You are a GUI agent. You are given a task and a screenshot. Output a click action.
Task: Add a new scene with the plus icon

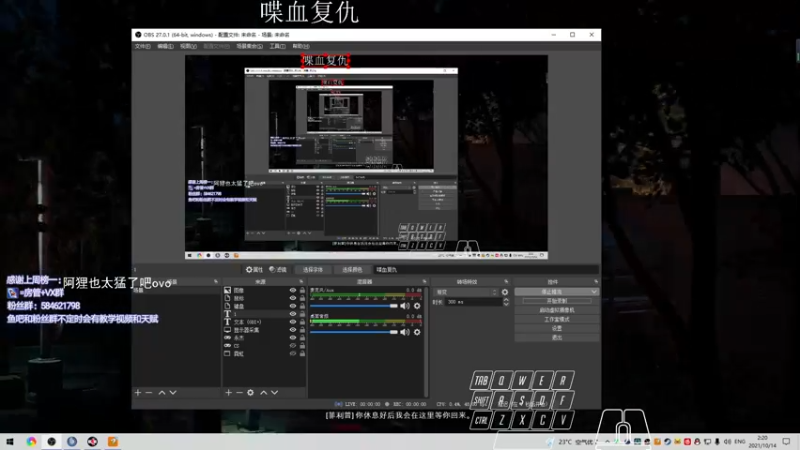(138, 392)
